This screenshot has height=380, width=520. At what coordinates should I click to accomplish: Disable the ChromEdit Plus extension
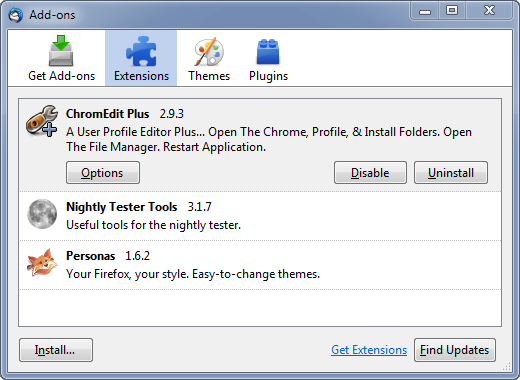coord(370,173)
